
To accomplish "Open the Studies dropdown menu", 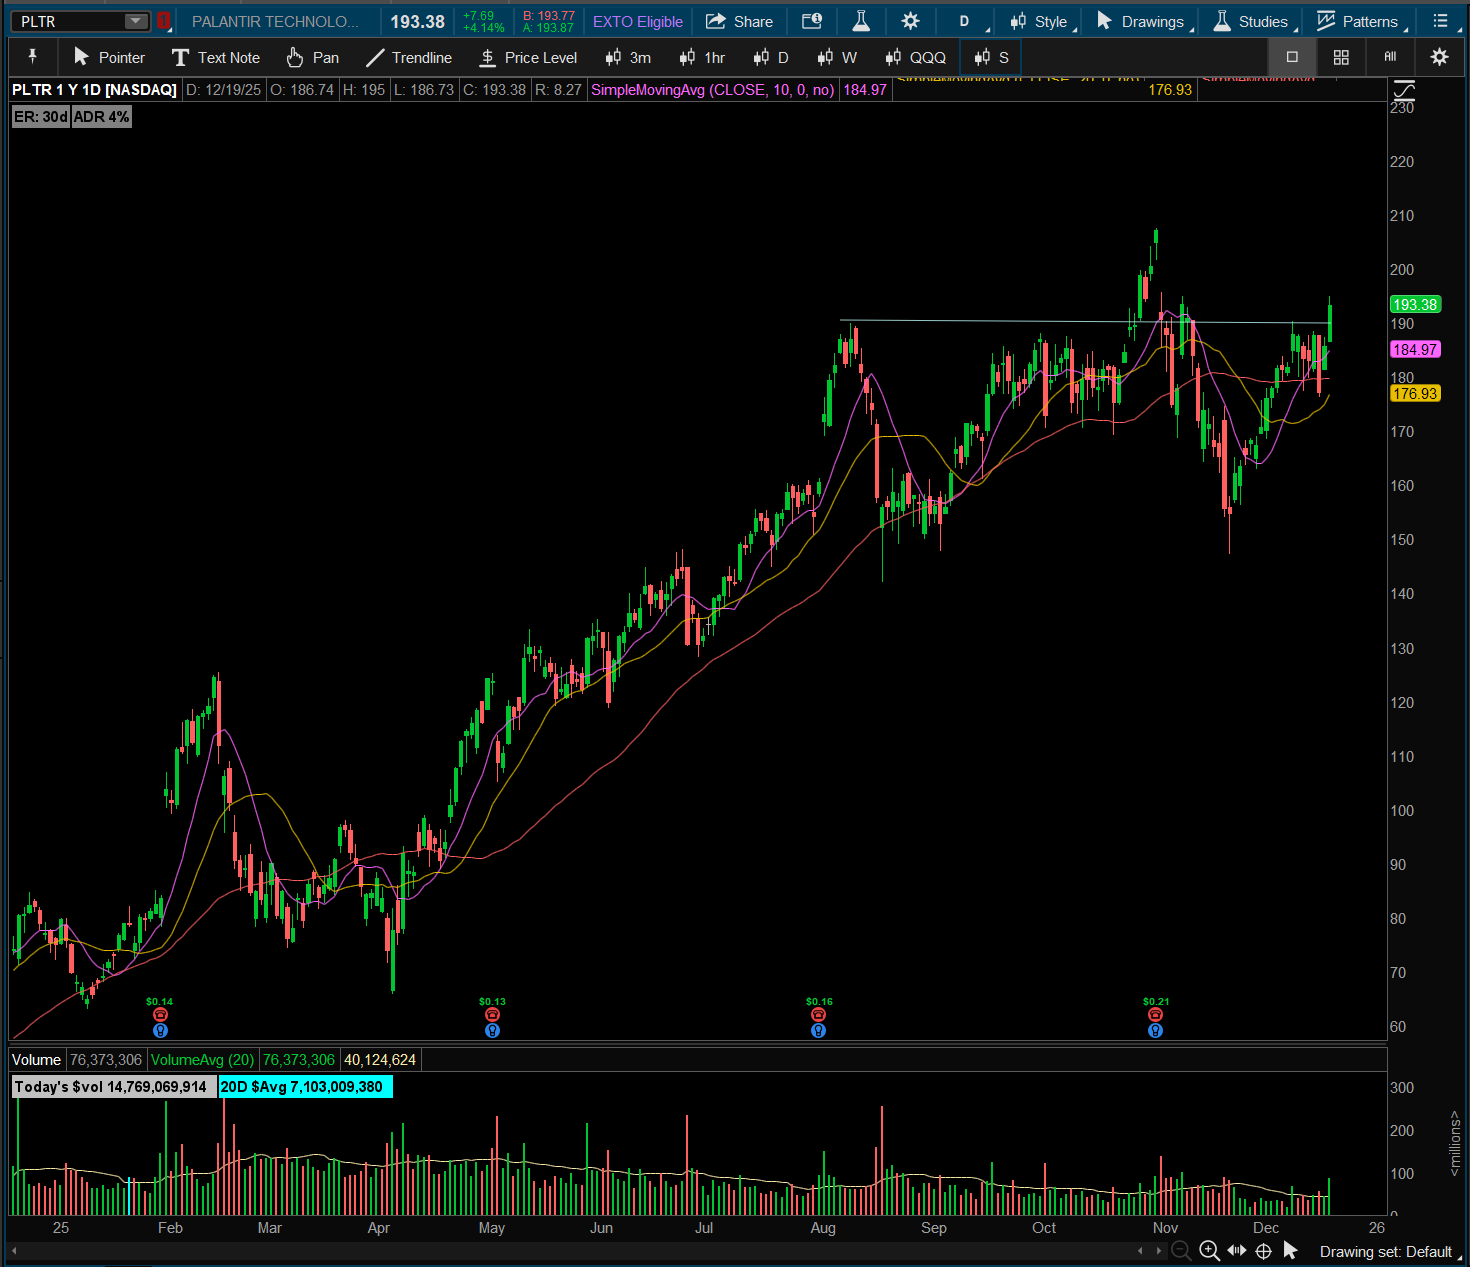I will (x=1254, y=21).
